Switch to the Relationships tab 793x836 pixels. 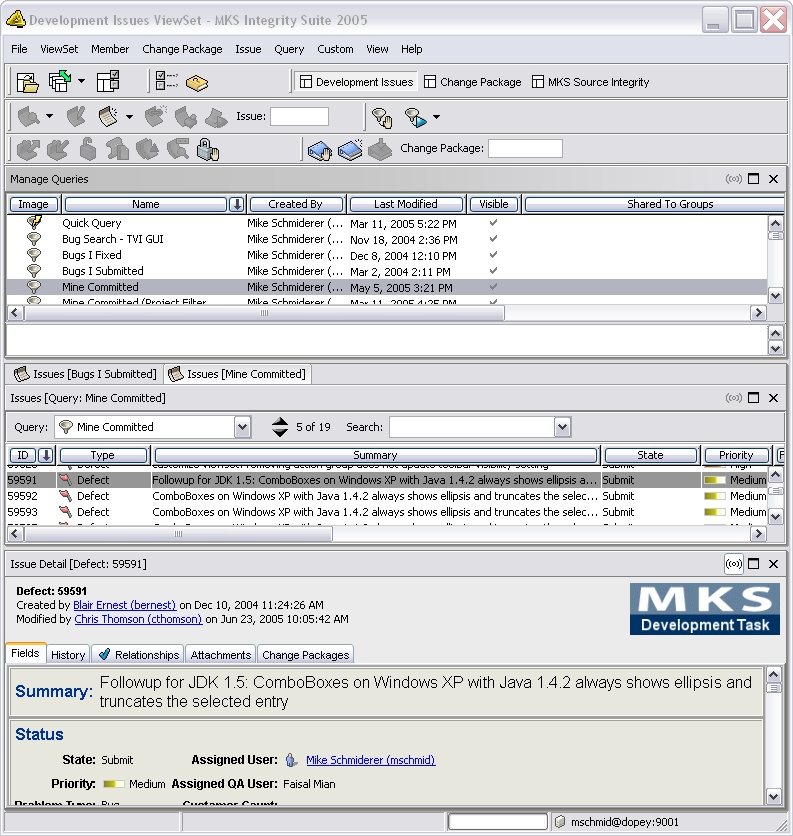pos(138,655)
